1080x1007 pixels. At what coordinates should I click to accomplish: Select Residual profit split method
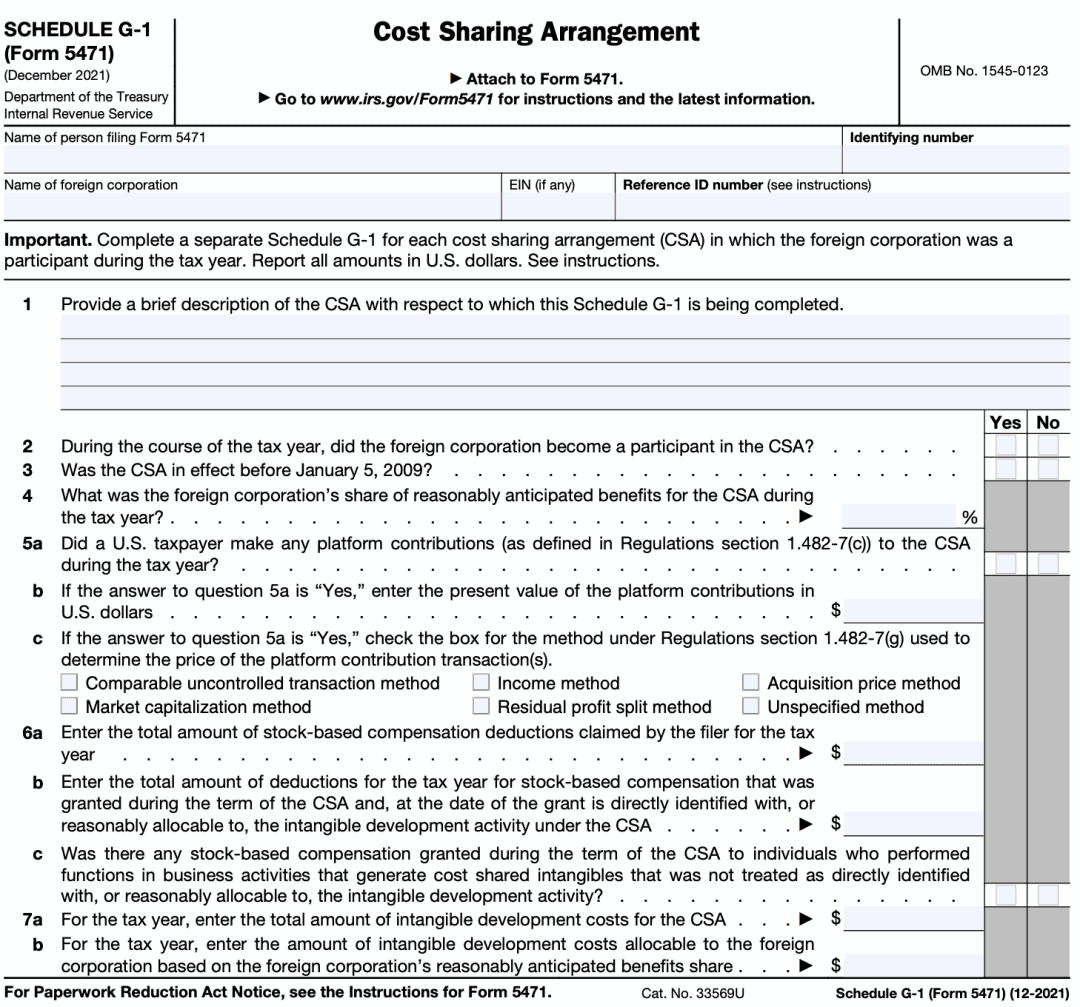tap(482, 705)
